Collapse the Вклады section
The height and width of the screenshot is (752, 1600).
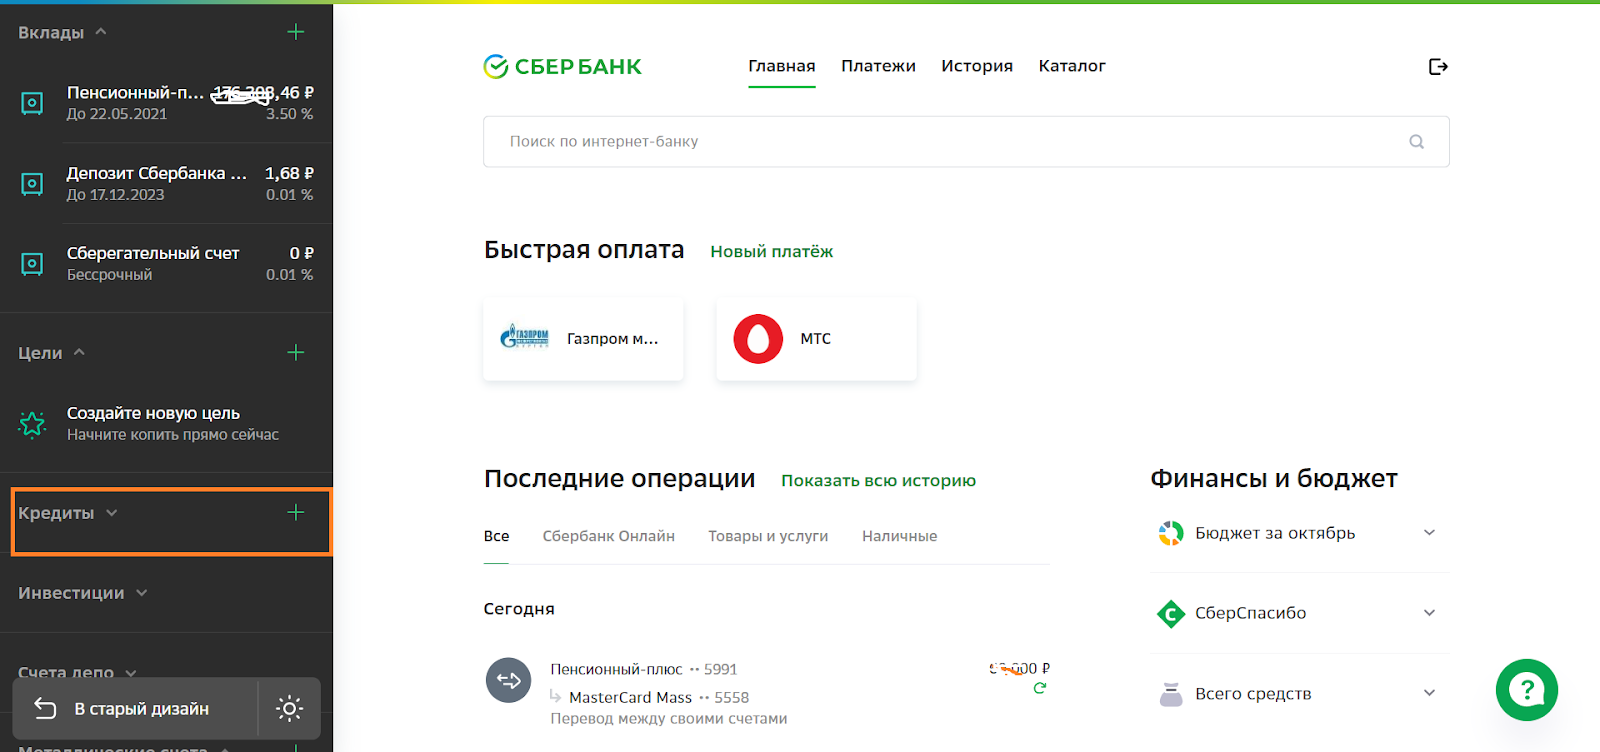pyautogui.click(x=101, y=32)
